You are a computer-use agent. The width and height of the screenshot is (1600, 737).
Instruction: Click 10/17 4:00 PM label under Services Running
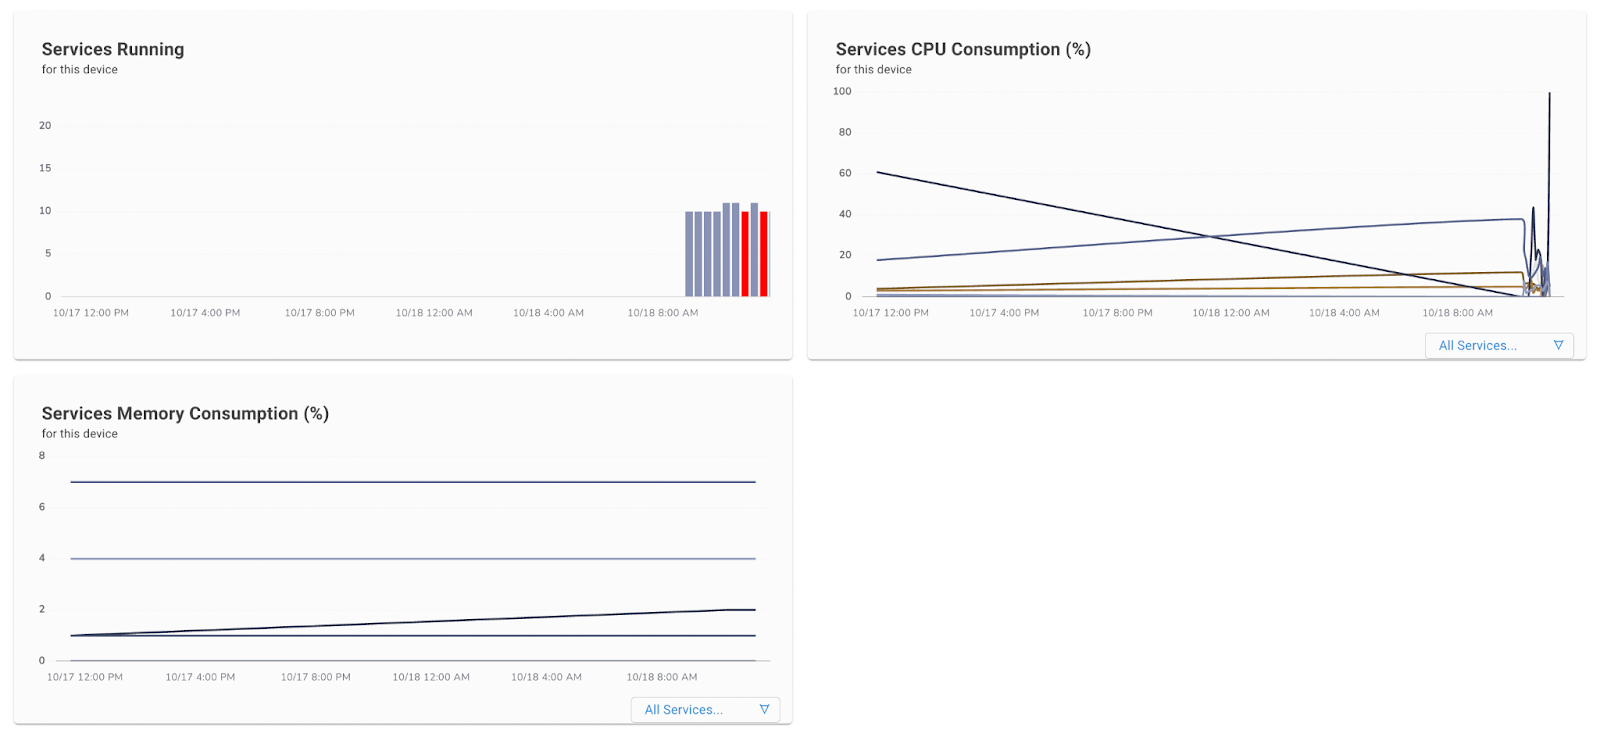coord(205,313)
